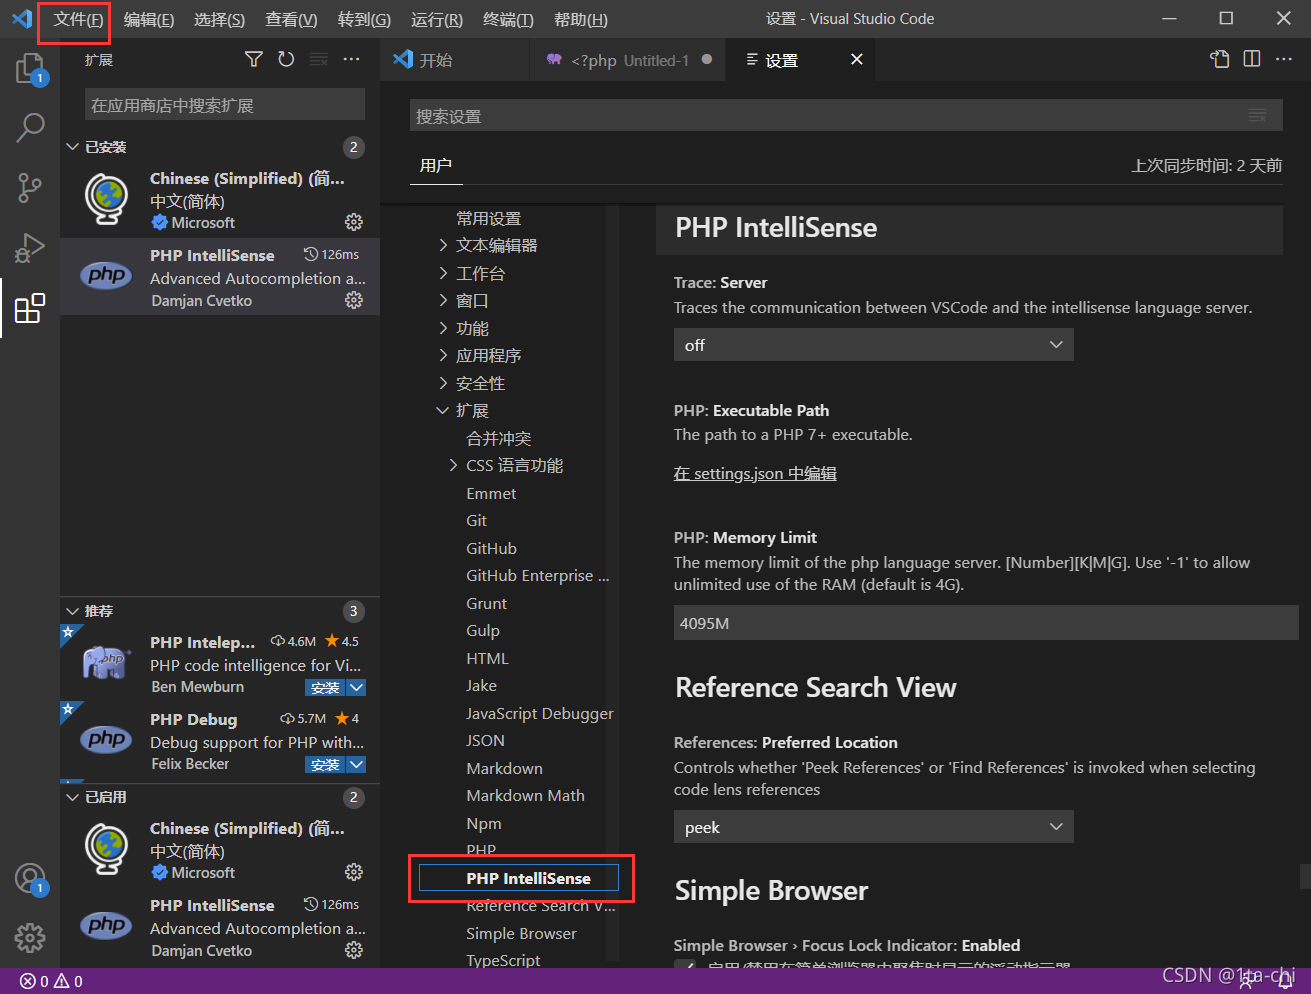
Task: Open the Extensions view icon
Action: click(x=30, y=308)
